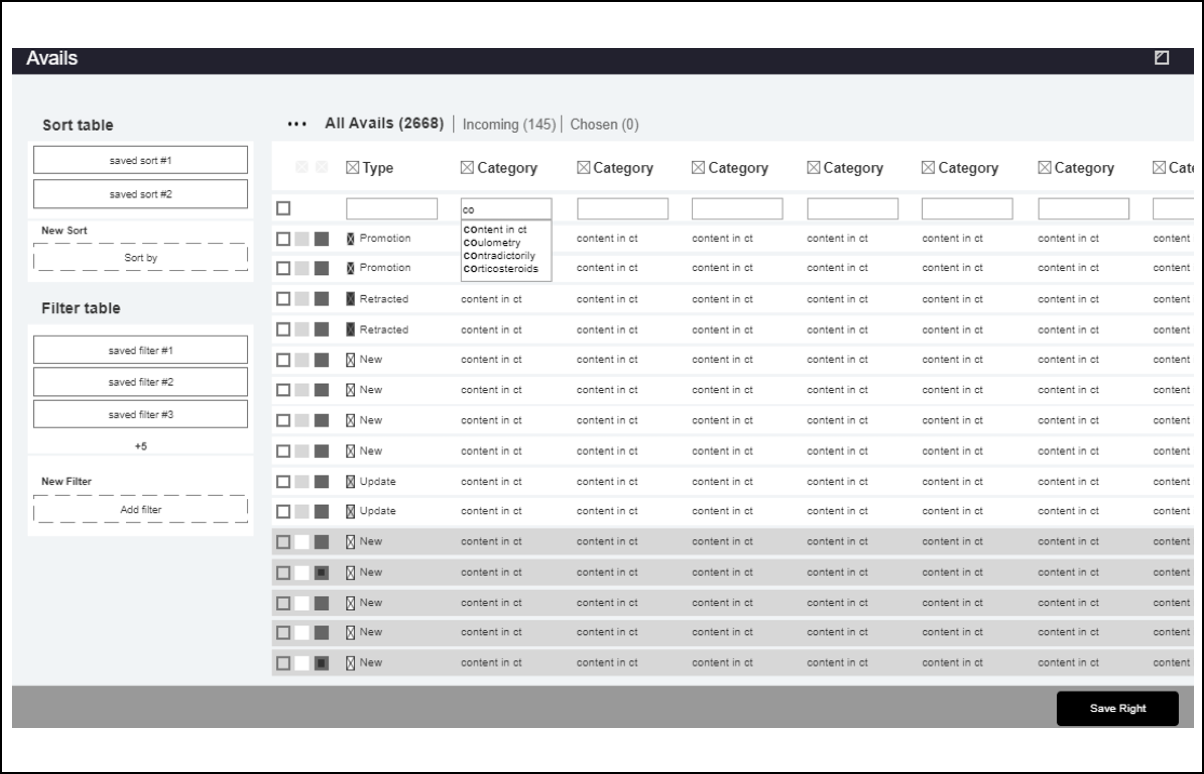The width and height of the screenshot is (1204, 774).
Task: Click the expand icon in the Avails title bar
Action: (x=1161, y=59)
